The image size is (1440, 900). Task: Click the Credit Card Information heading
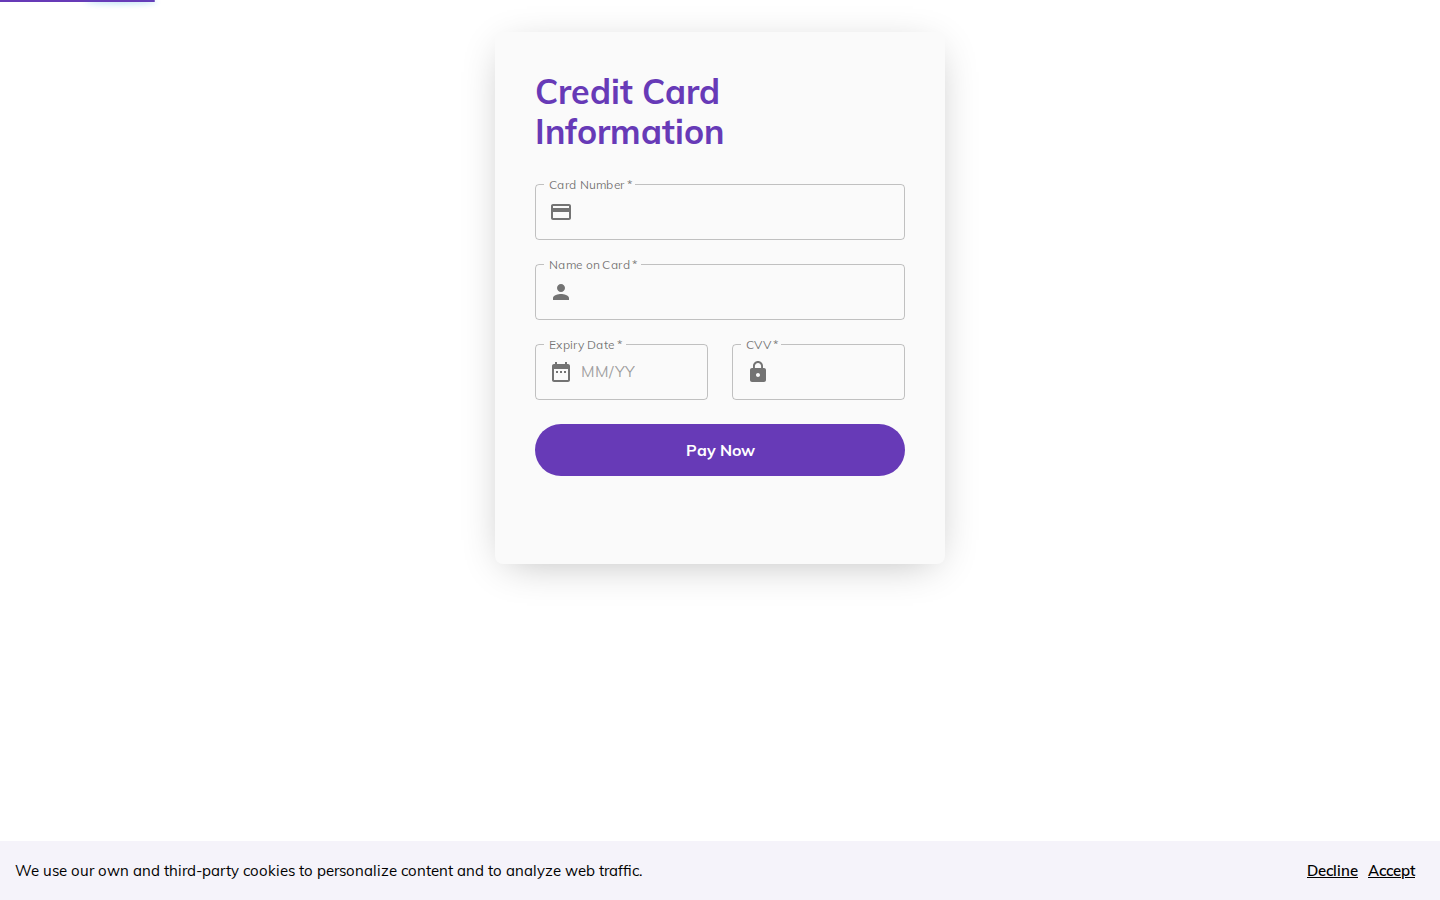click(629, 112)
